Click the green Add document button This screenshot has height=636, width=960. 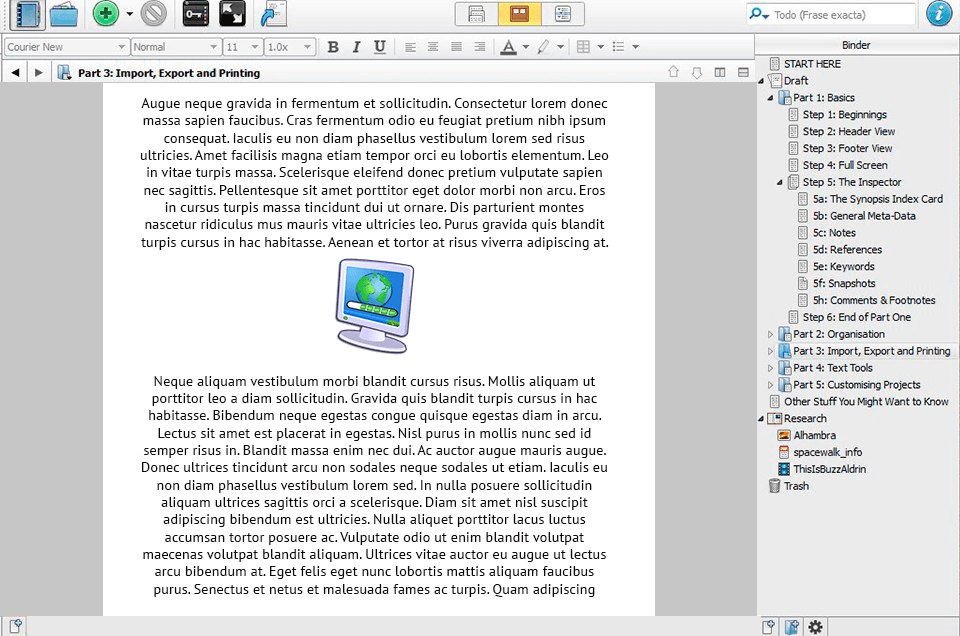(x=105, y=13)
